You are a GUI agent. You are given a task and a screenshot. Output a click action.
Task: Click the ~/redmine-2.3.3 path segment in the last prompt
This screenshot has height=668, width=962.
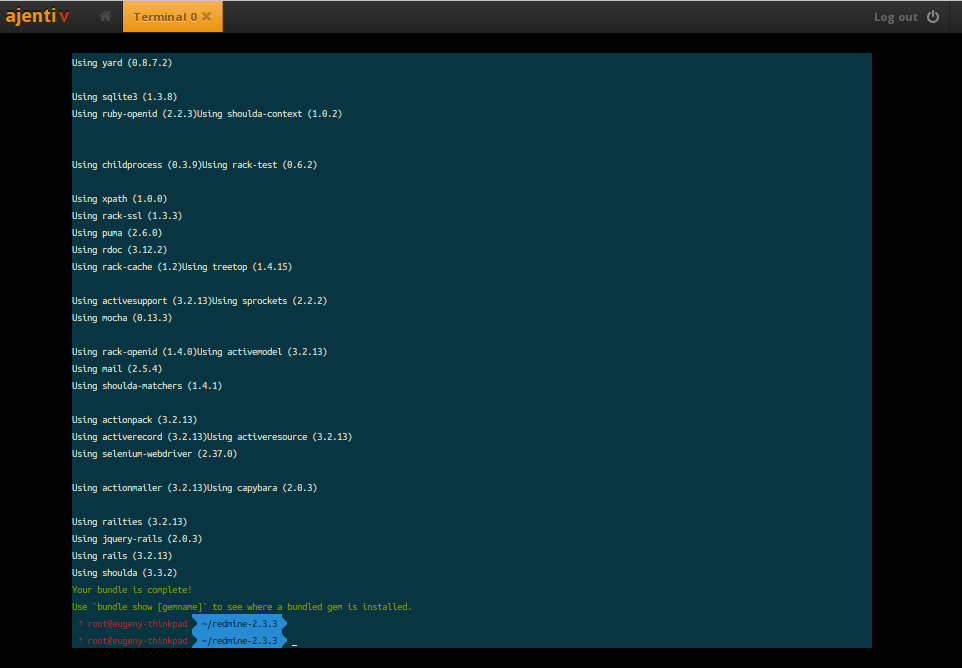click(x=239, y=640)
